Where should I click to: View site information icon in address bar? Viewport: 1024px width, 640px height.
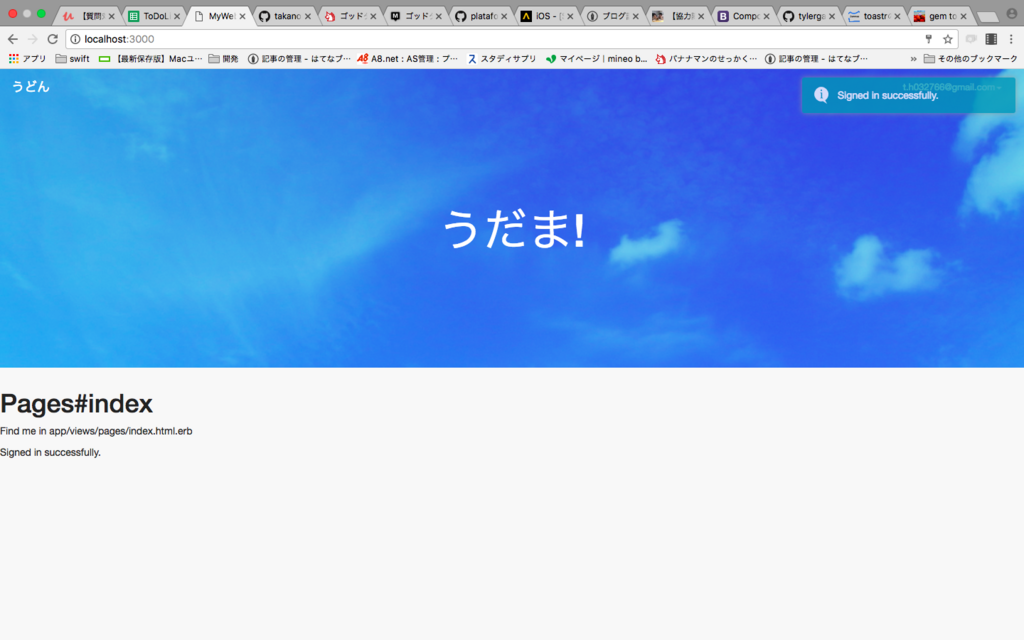[x=76, y=39]
